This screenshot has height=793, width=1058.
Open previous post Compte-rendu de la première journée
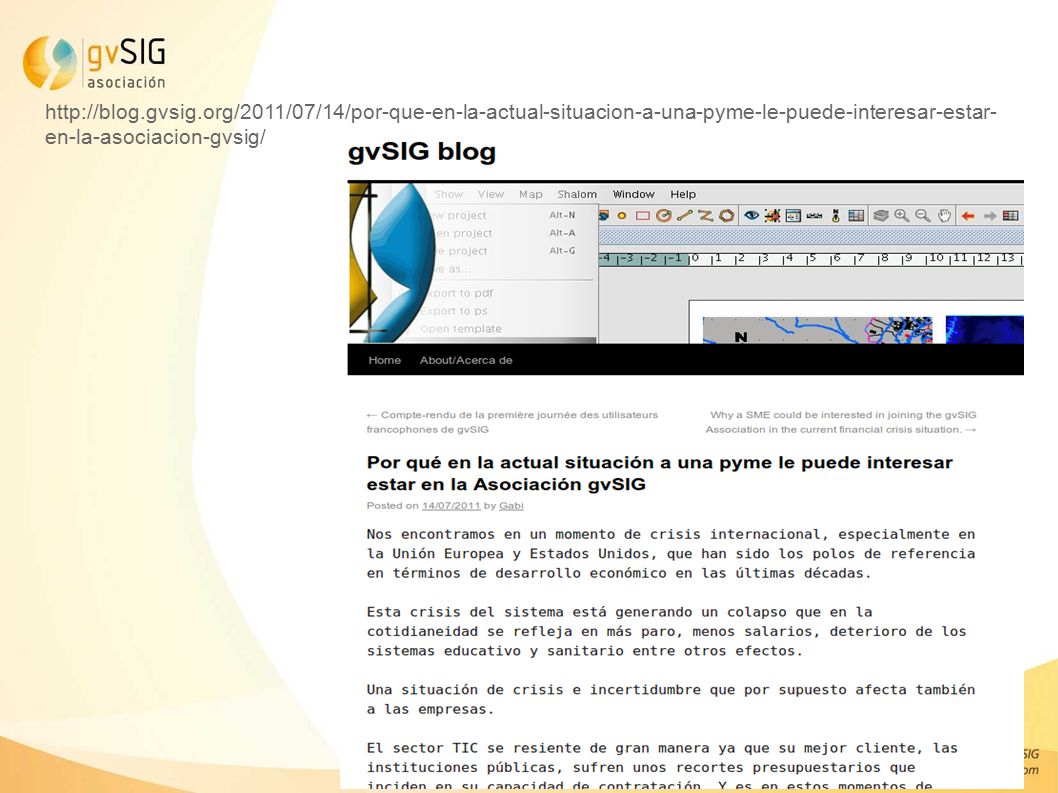pyautogui.click(x=512, y=422)
